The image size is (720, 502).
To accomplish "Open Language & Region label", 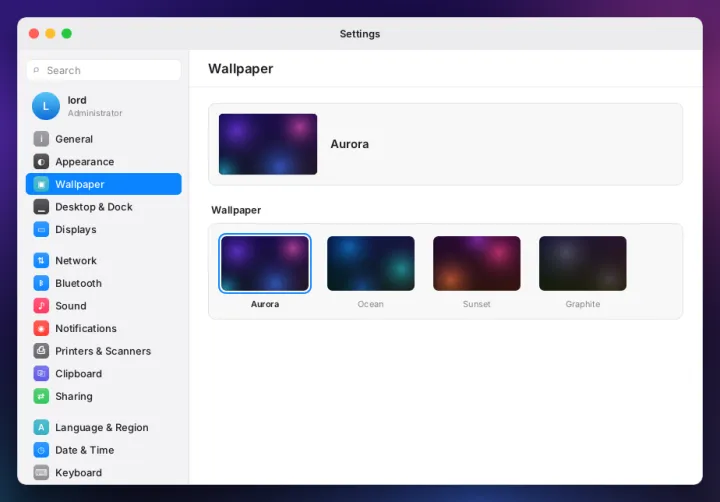I will coord(102,427).
